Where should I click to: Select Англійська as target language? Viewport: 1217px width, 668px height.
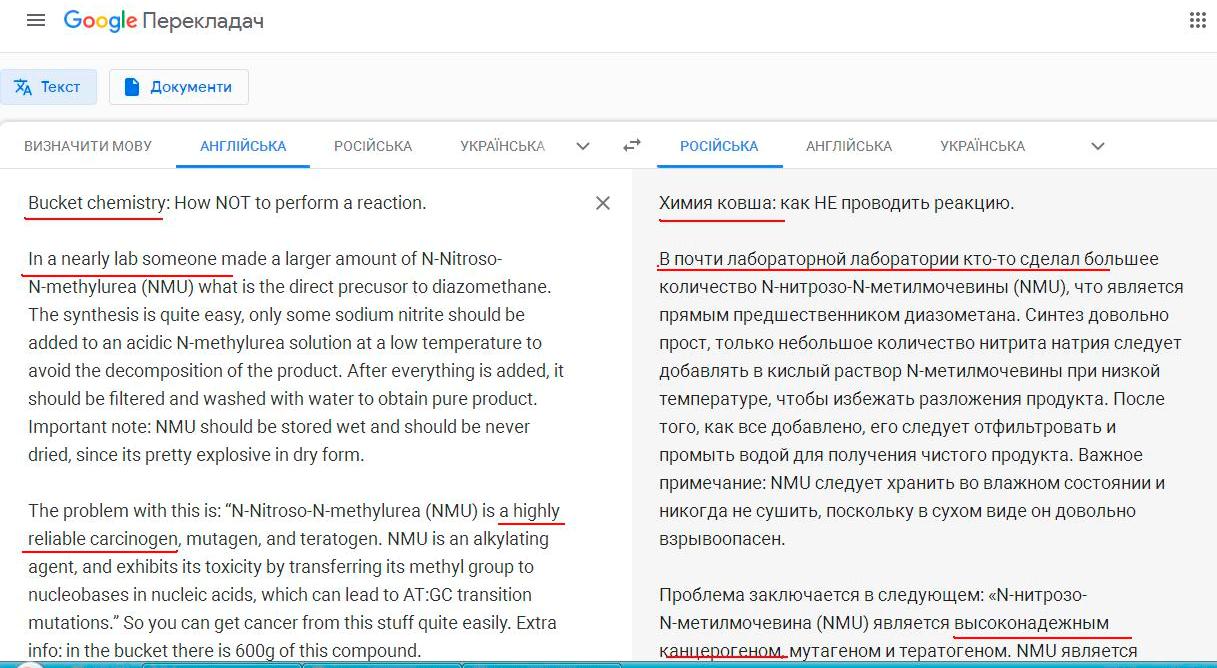click(x=848, y=146)
